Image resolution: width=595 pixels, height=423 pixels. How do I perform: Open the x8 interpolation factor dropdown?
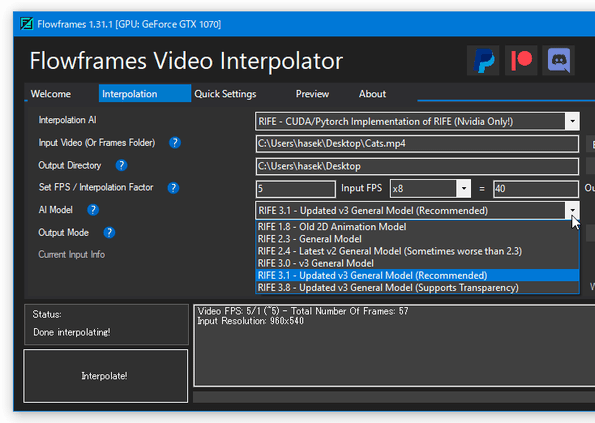(x=464, y=189)
